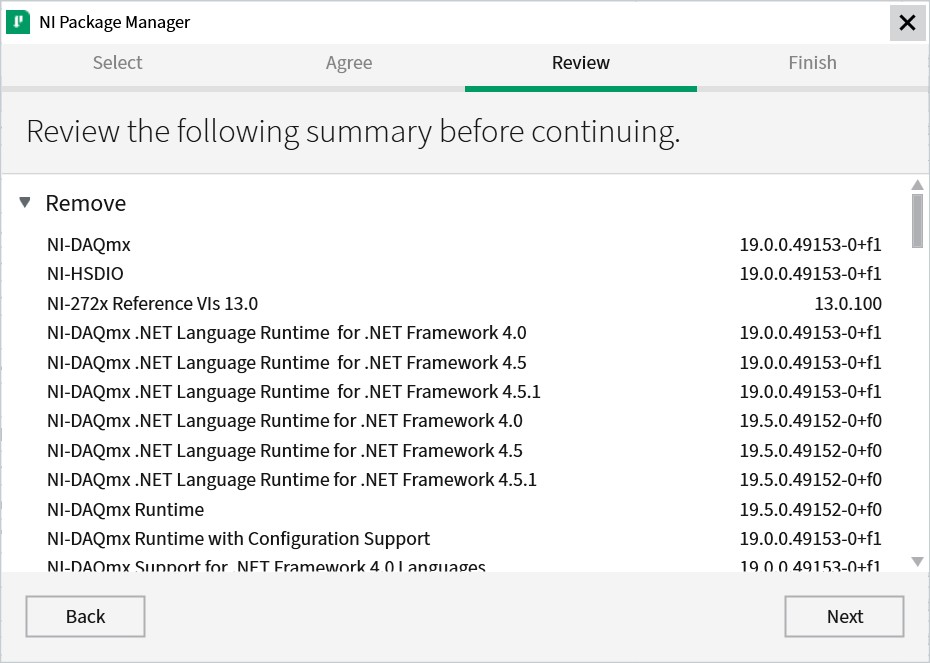
Task: Open the Review step tab
Action: (581, 63)
